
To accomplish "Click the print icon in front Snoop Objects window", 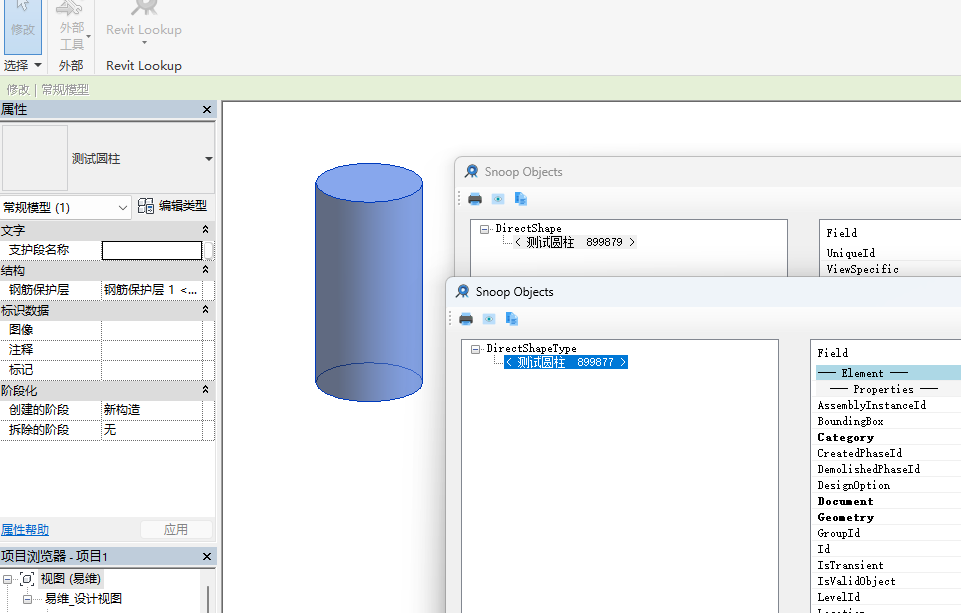I will coord(466,319).
